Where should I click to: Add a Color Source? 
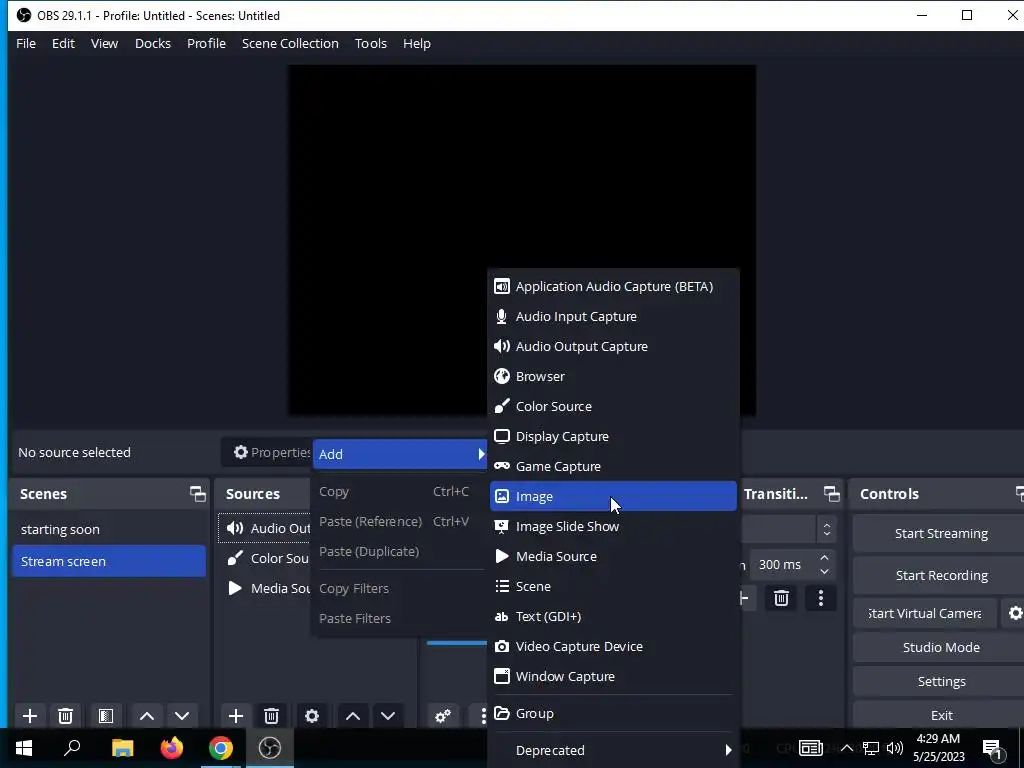[613, 406]
